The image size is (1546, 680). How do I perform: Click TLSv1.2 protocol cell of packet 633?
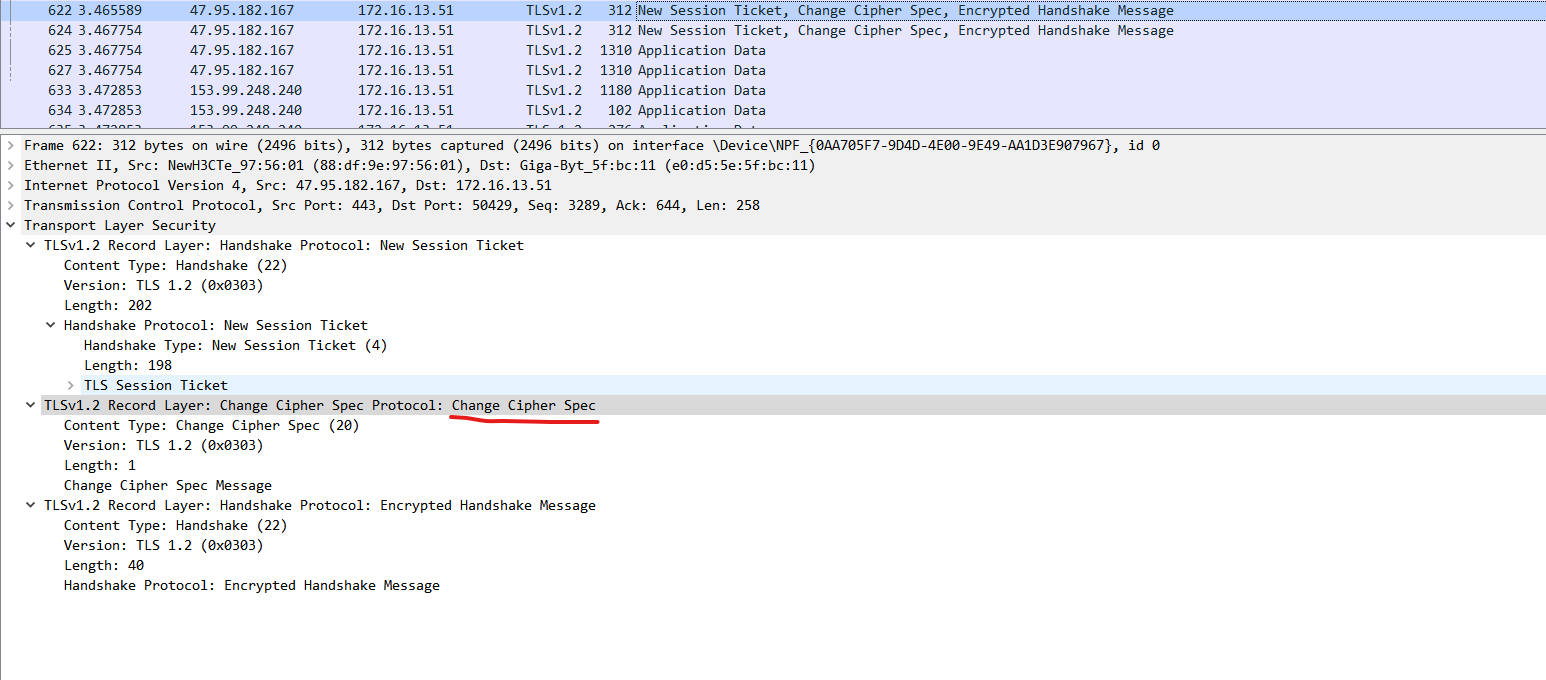click(x=554, y=90)
